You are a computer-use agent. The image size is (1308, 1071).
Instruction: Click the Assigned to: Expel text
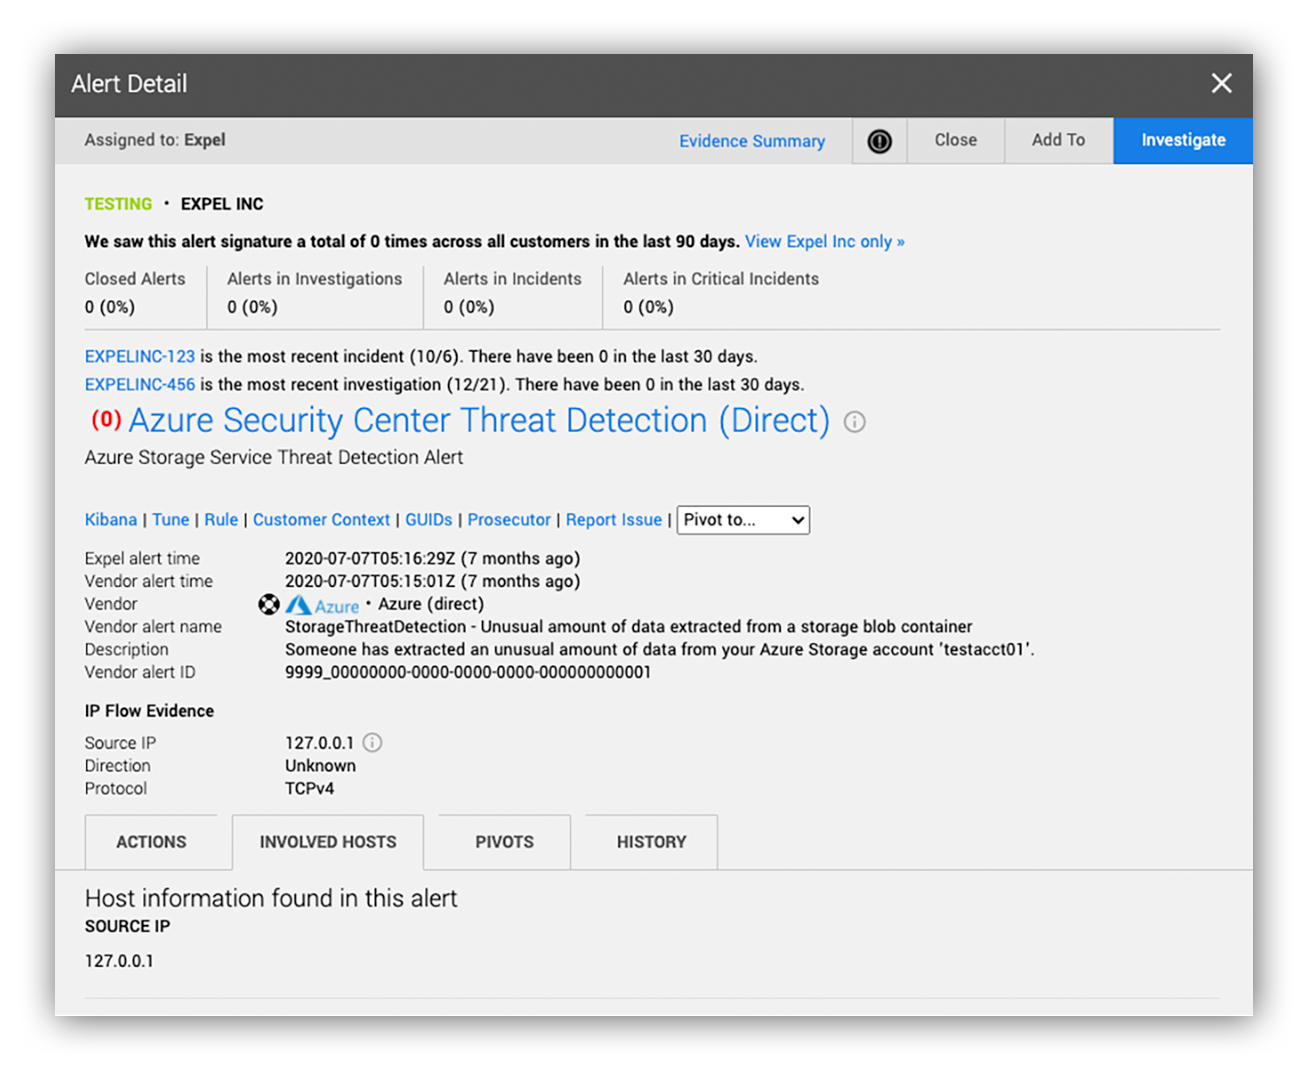pyautogui.click(x=155, y=140)
